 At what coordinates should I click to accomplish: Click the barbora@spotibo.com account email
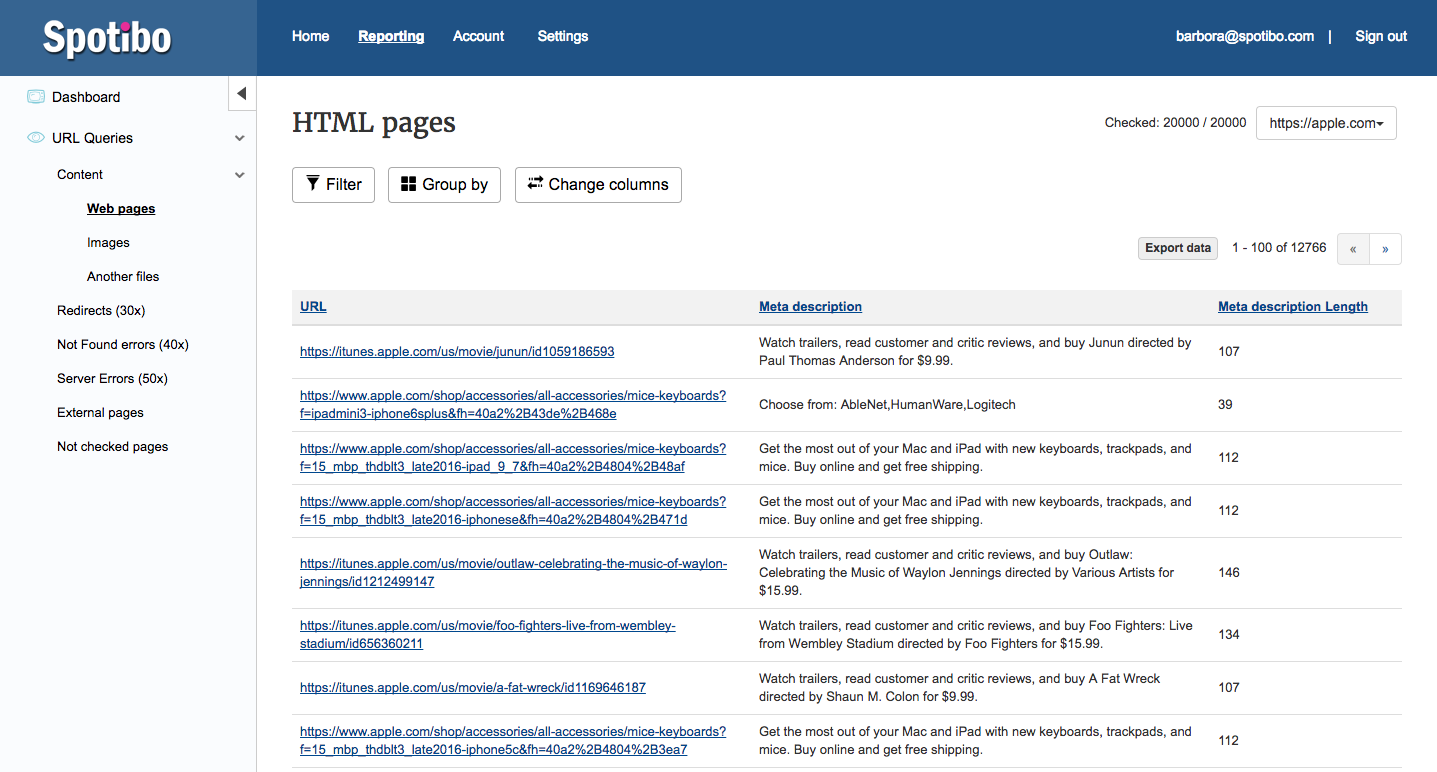point(1245,36)
